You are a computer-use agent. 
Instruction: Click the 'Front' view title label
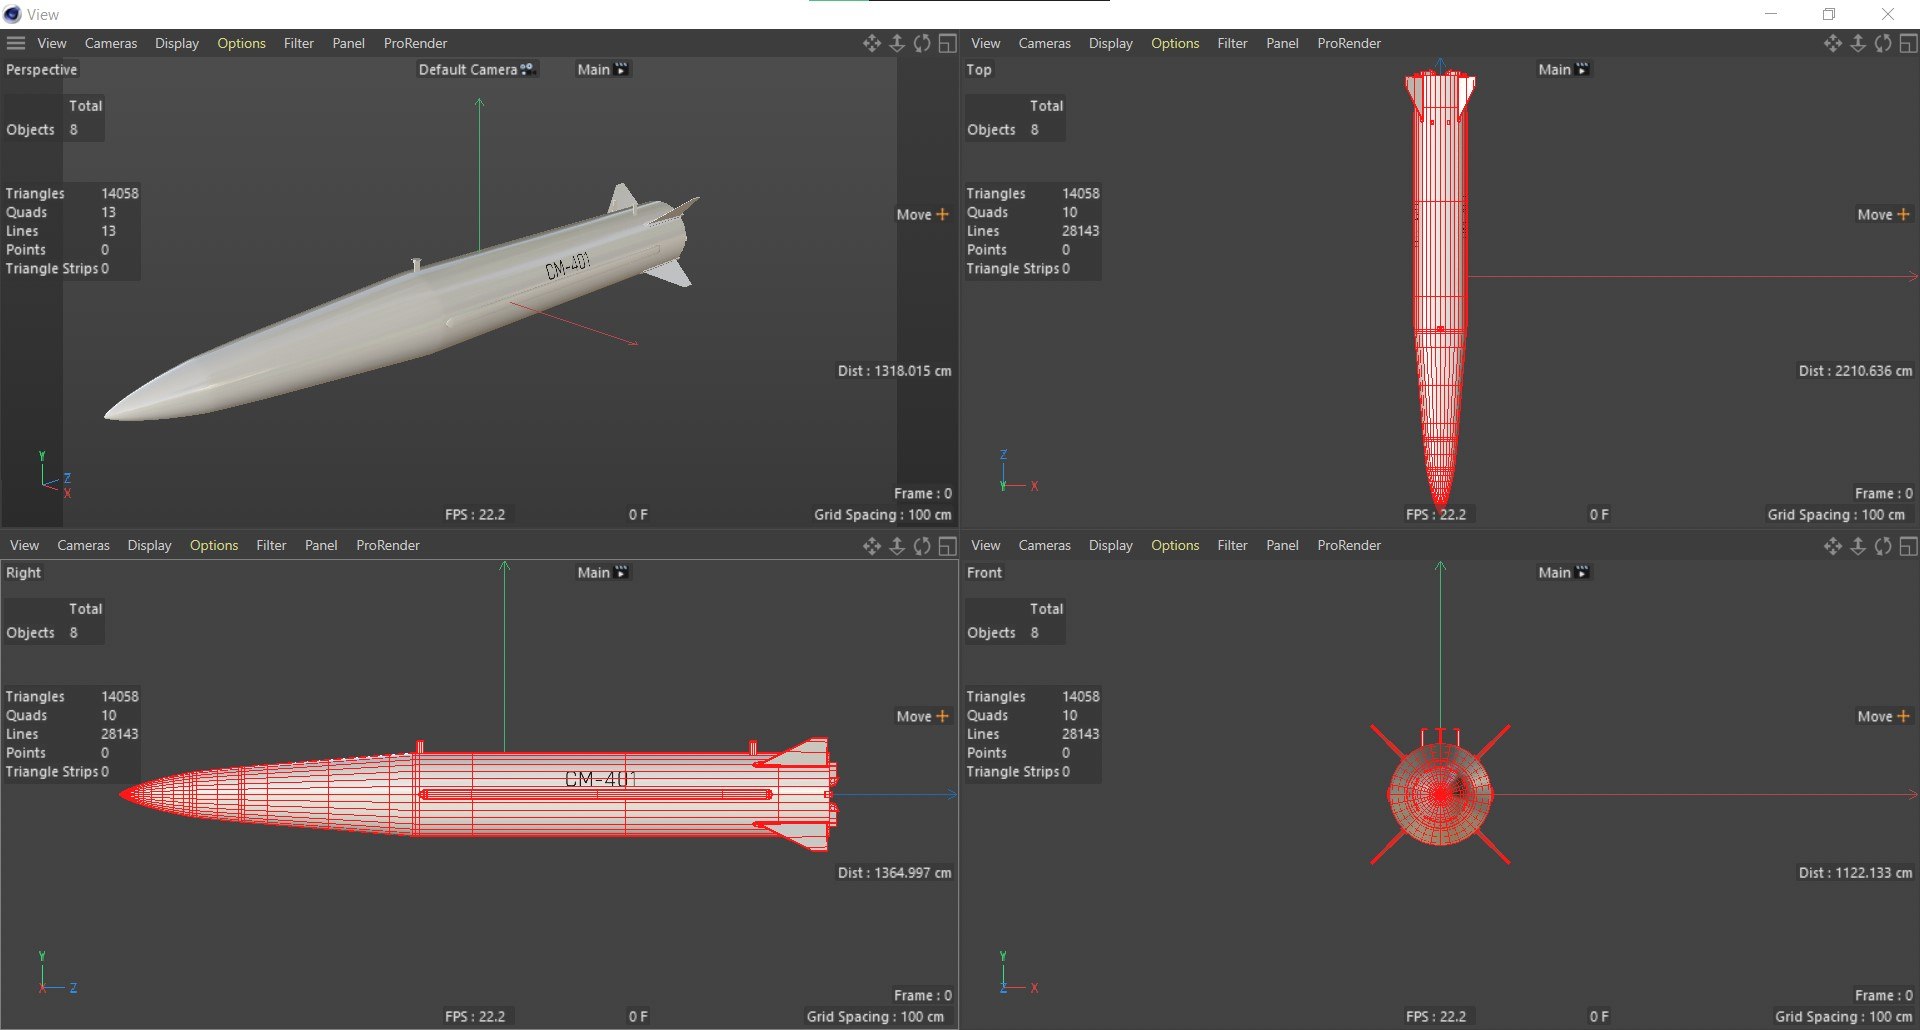[x=984, y=572]
